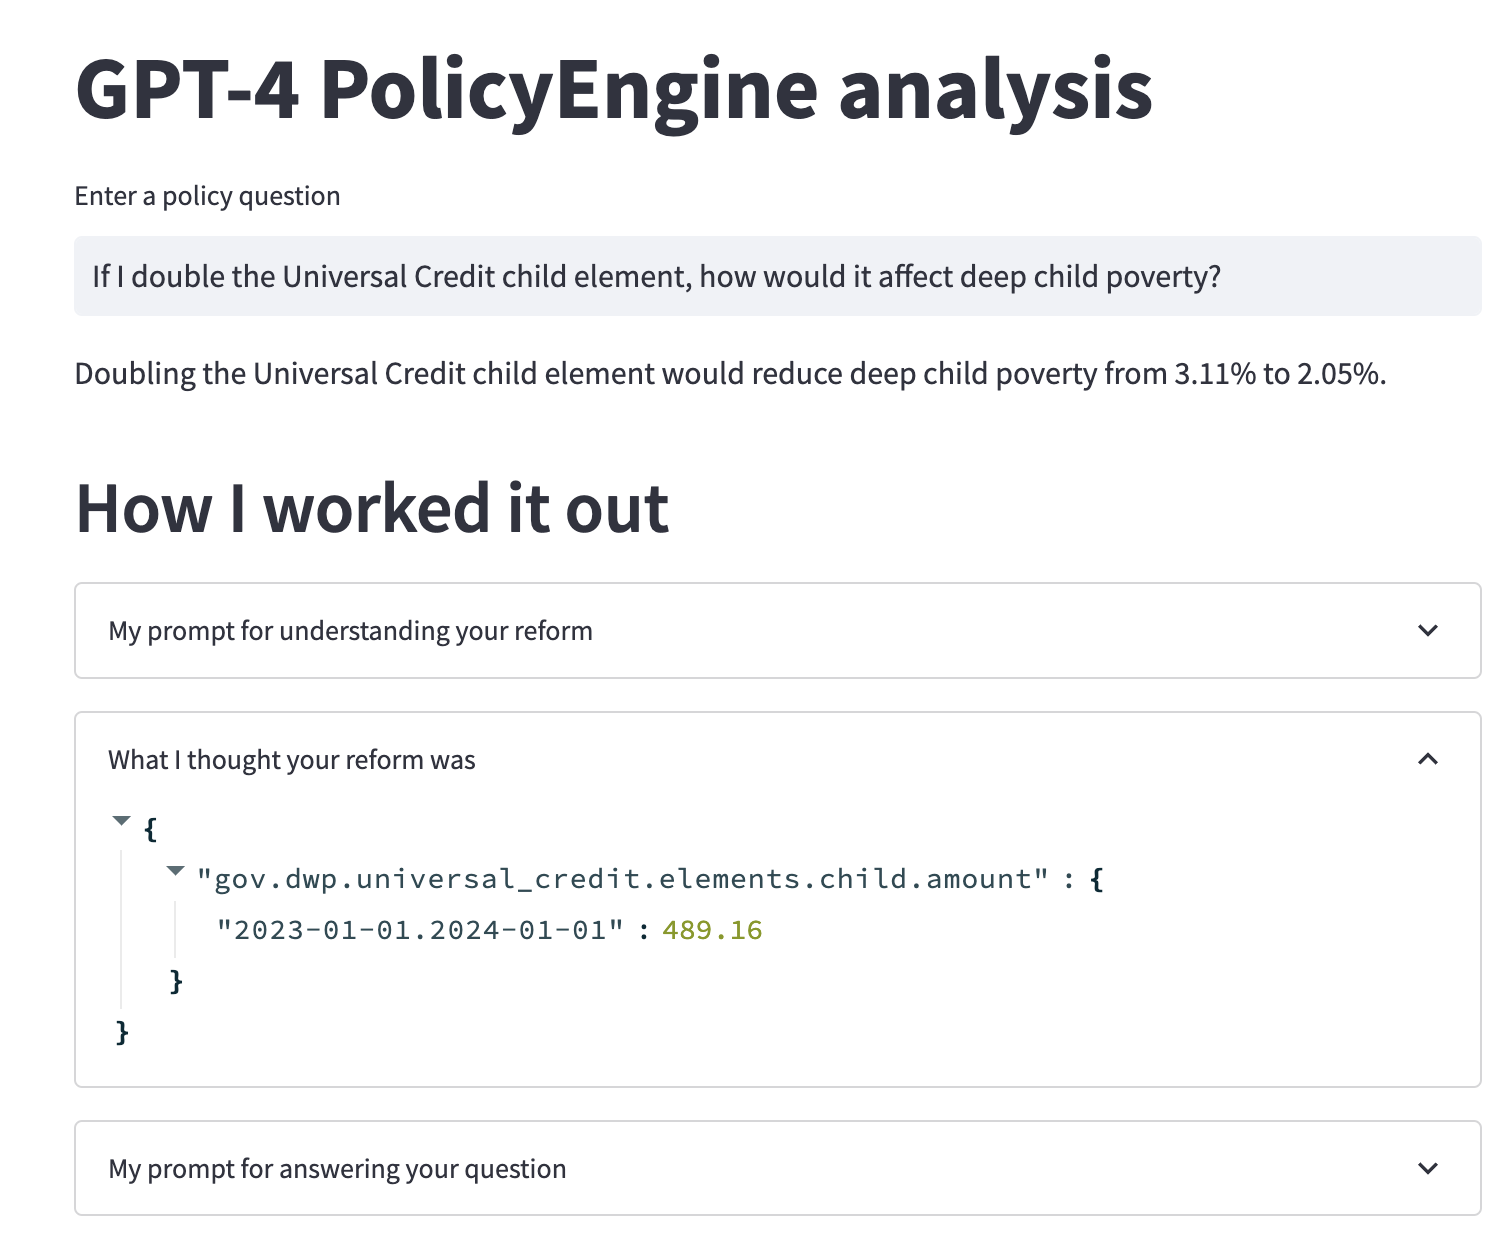Viewport: 1512px width, 1258px height.
Task: Open 'My prompt for answering your question' label
Action: [x=337, y=1169]
